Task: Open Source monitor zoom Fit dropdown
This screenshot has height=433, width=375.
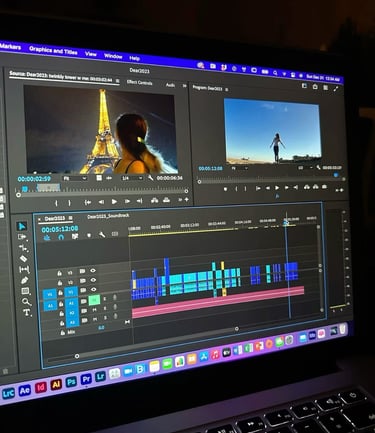Action: [75, 179]
